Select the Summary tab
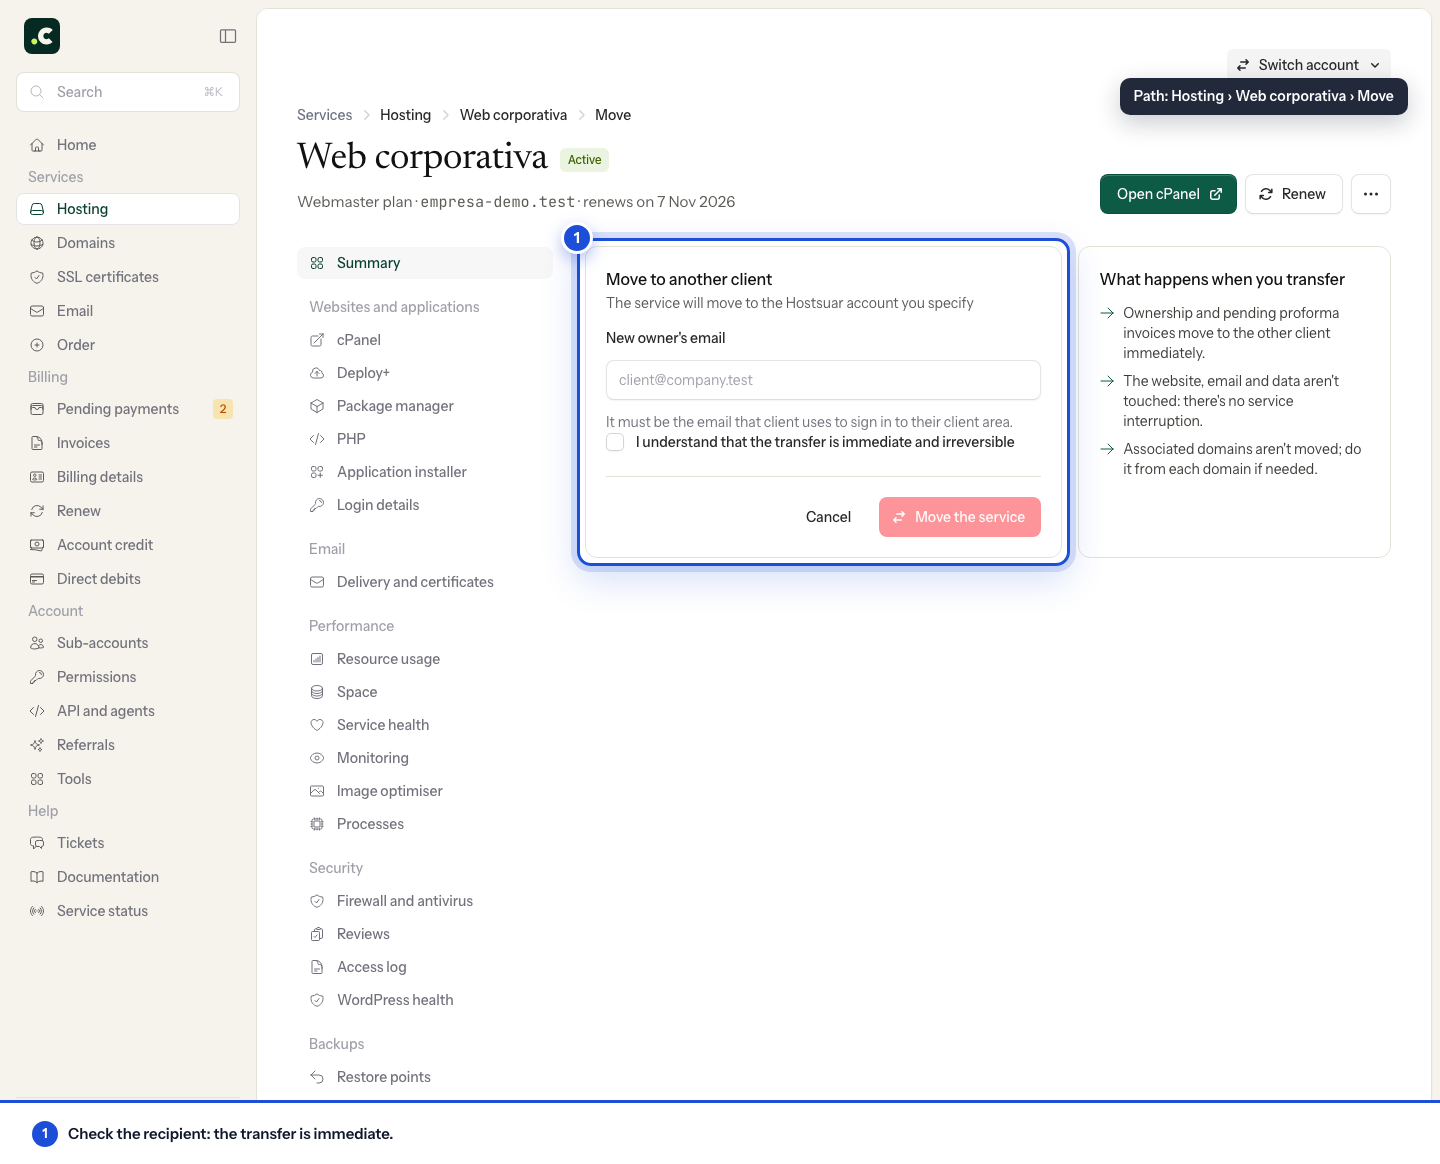This screenshot has width=1440, height=1164. (x=425, y=263)
